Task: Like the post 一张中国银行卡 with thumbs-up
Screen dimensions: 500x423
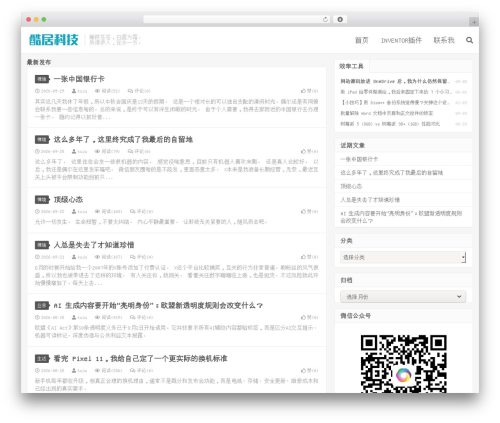Action: click(x=309, y=91)
